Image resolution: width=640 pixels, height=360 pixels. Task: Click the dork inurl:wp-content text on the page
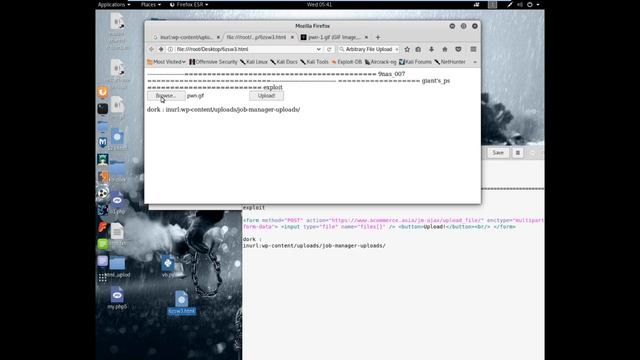point(224,109)
